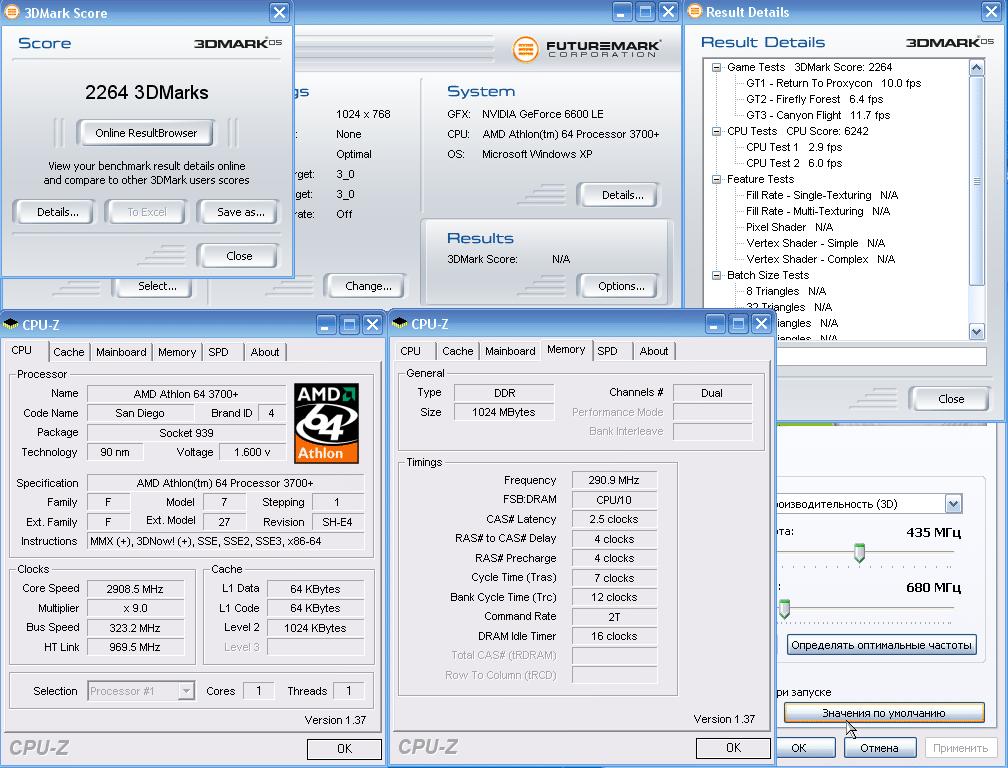This screenshot has height=768, width=1008.
Task: Click the left CPU-Z window title icon
Action: [x=11, y=324]
